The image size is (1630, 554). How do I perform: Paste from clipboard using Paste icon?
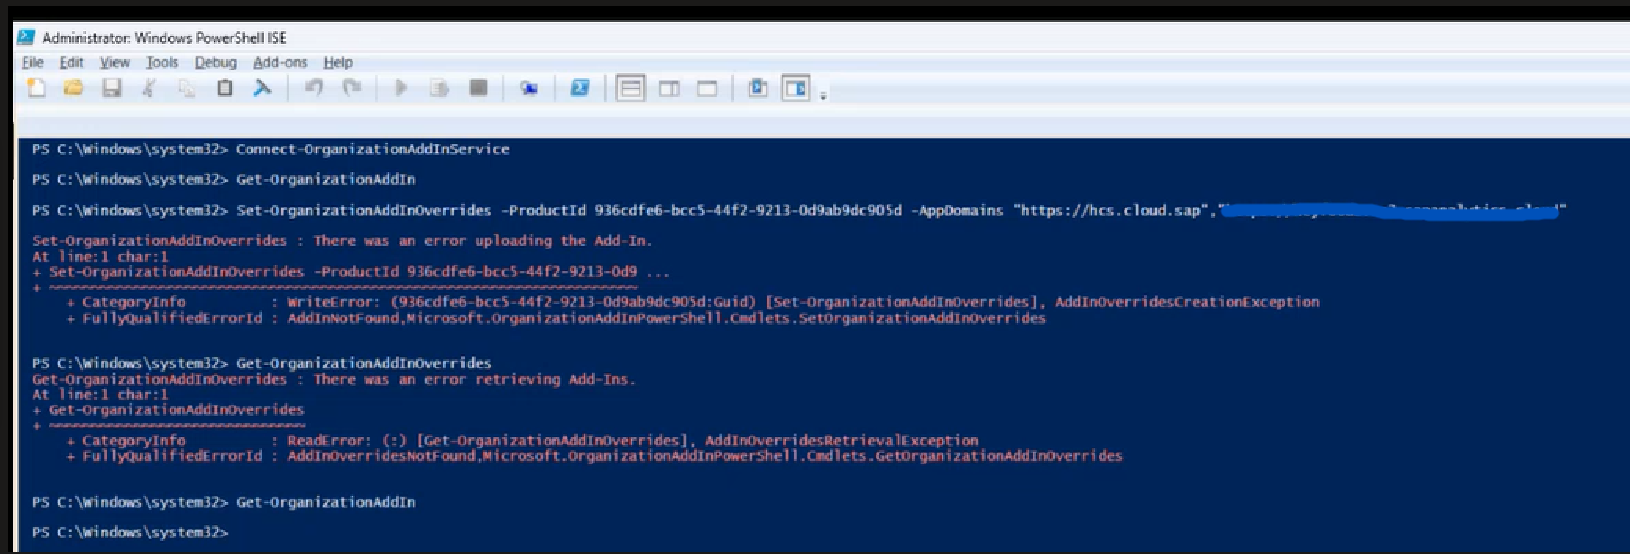pos(225,88)
